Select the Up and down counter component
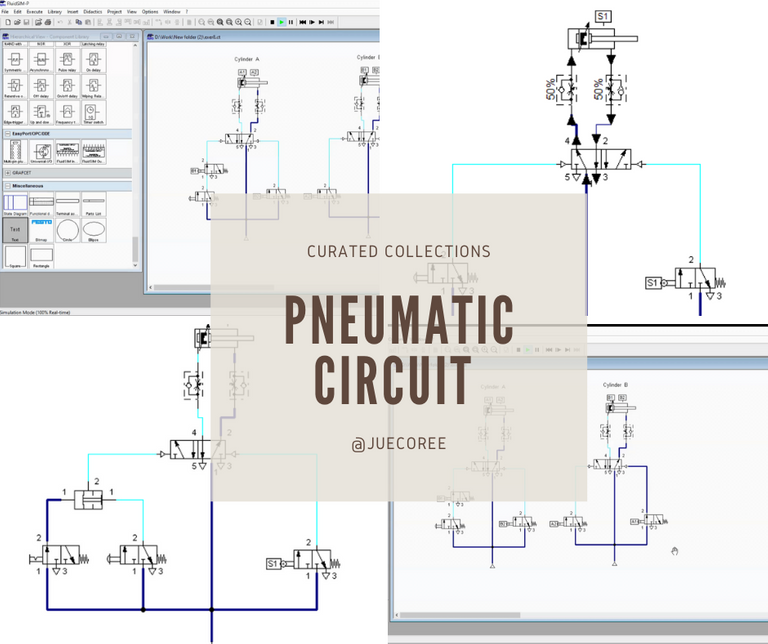Image resolution: width=768 pixels, height=644 pixels. point(41,113)
